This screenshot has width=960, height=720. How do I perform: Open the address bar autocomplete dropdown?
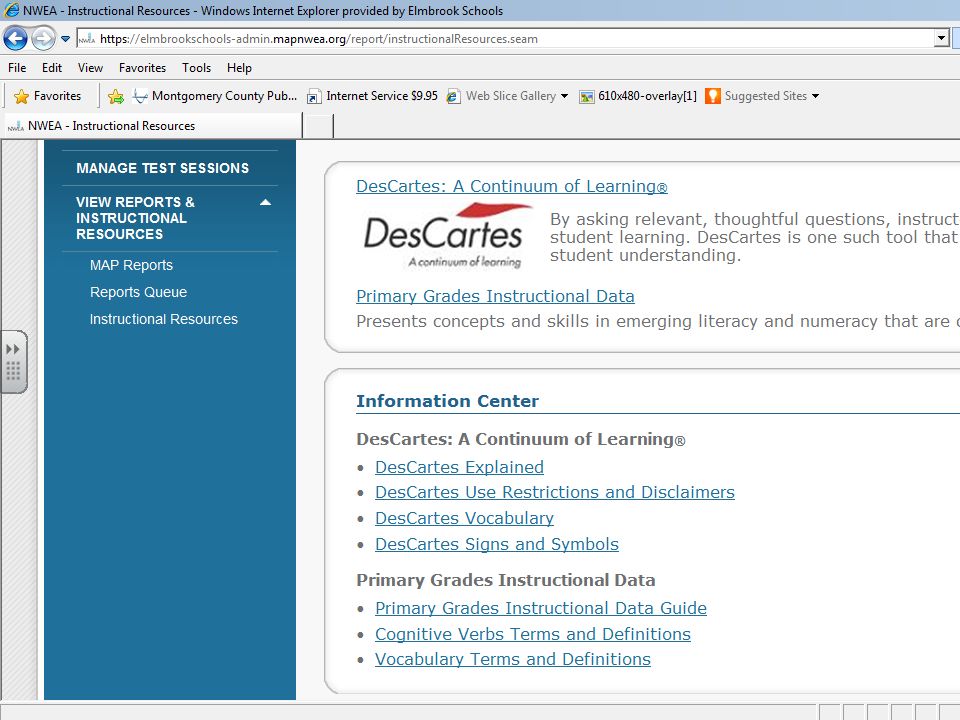(942, 39)
